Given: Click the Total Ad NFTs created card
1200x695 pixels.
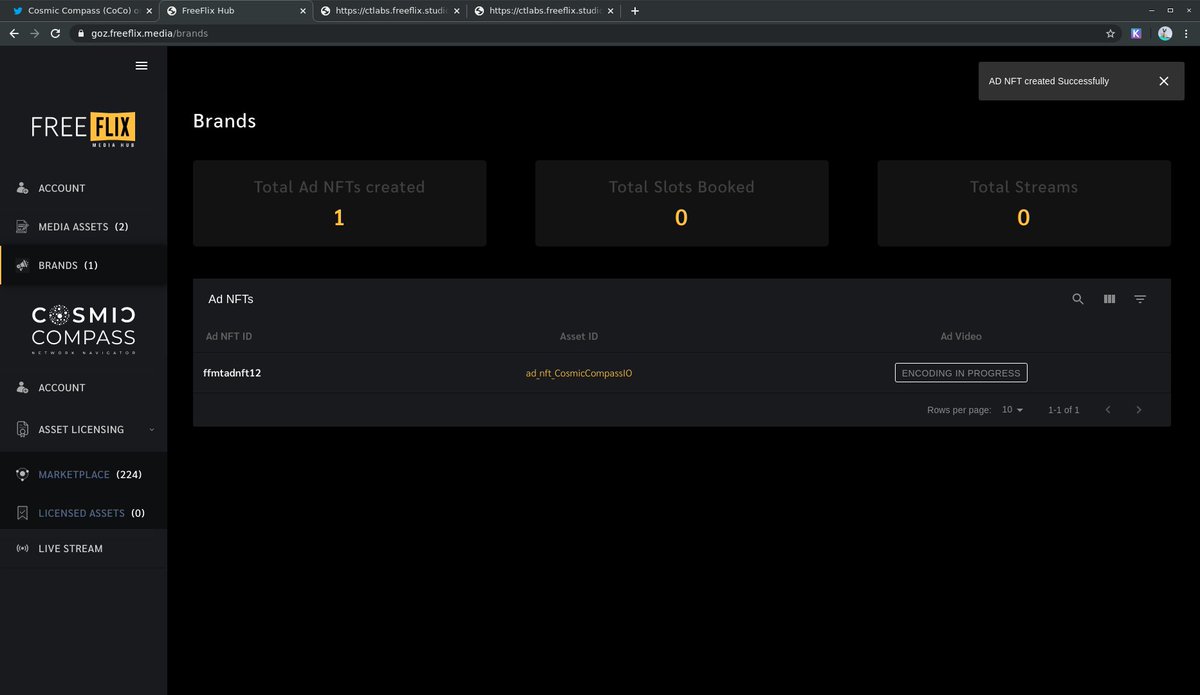Looking at the screenshot, I should [x=339, y=203].
